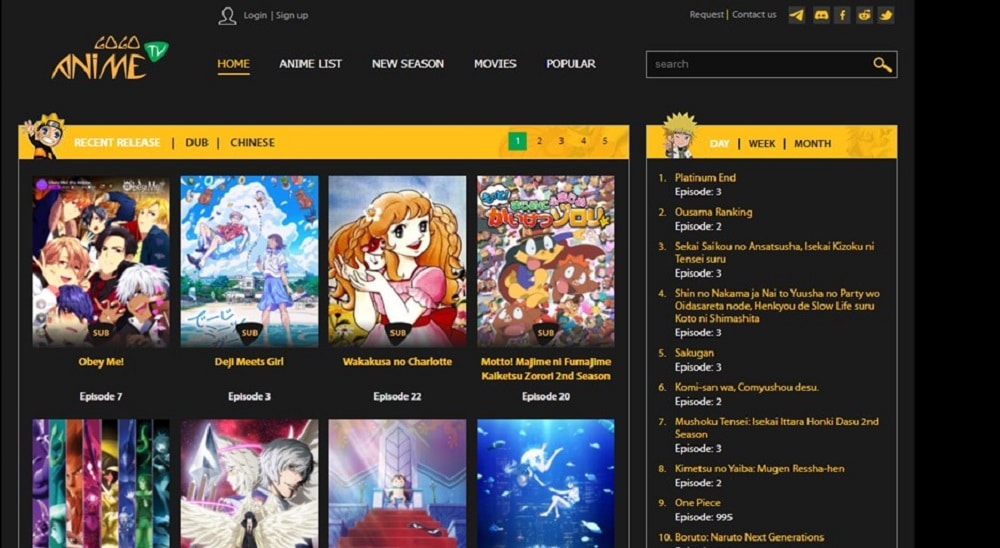Go to page 4 of releases

[583, 141]
